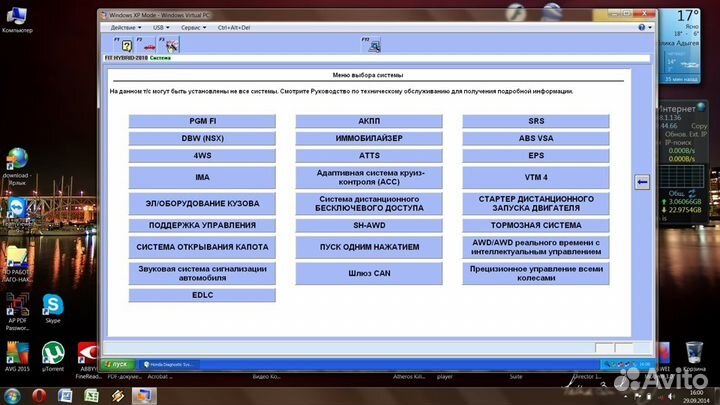
Task: Open the F1 help icon
Action: click(x=124, y=45)
